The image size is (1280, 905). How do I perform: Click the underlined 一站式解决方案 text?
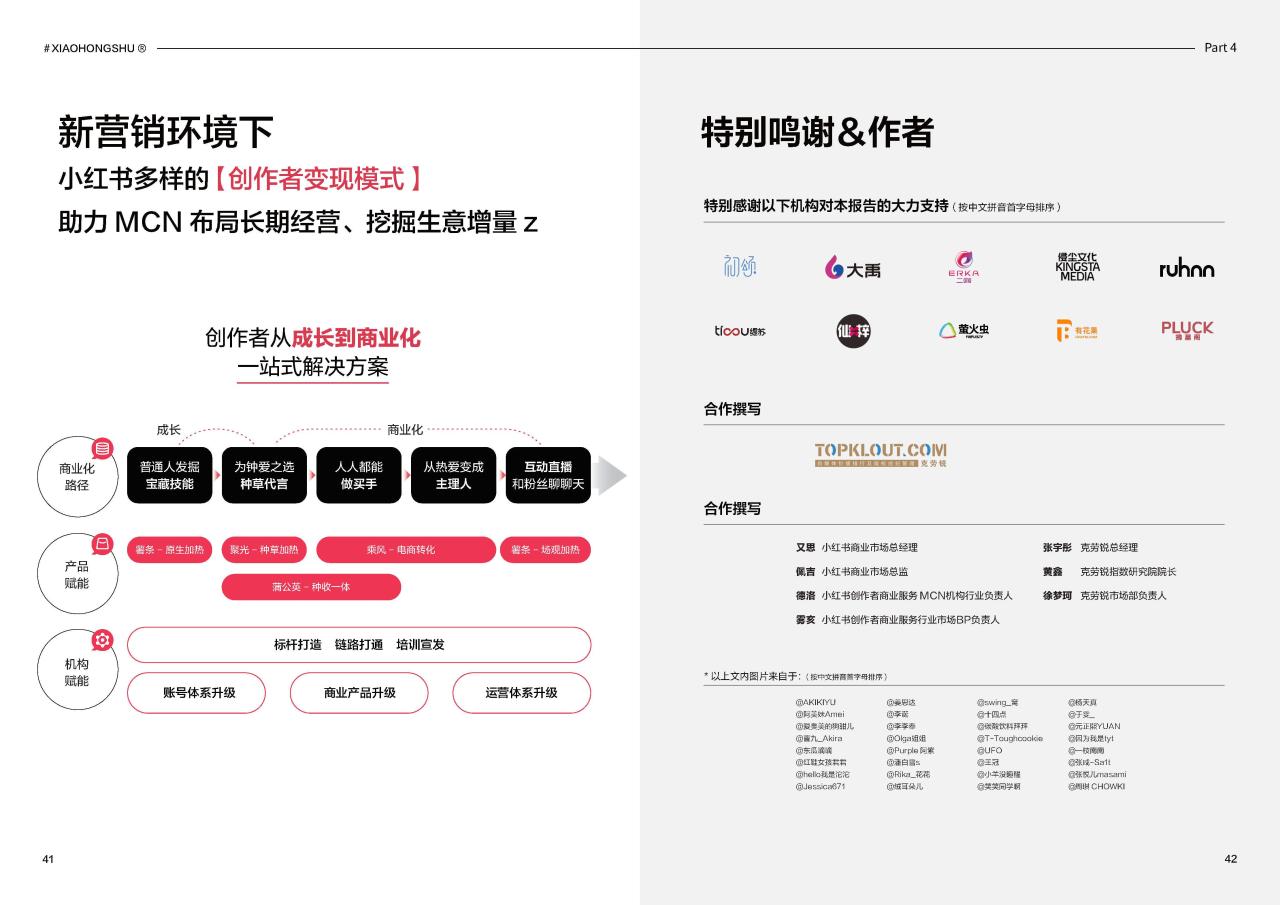(312, 366)
